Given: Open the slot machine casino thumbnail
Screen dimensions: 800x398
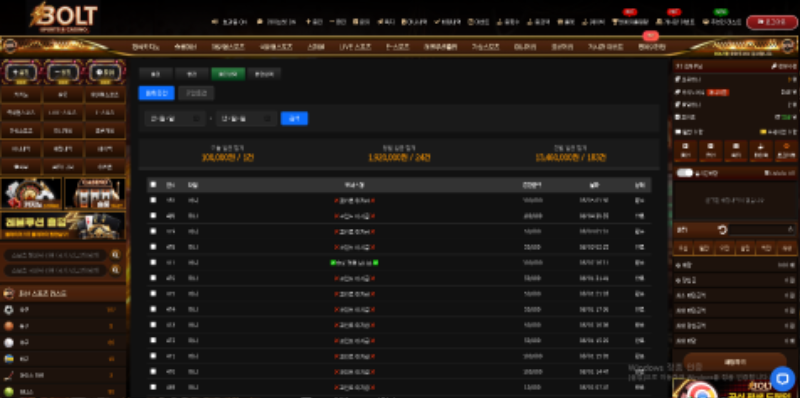Looking at the screenshot, I should click(94, 193).
